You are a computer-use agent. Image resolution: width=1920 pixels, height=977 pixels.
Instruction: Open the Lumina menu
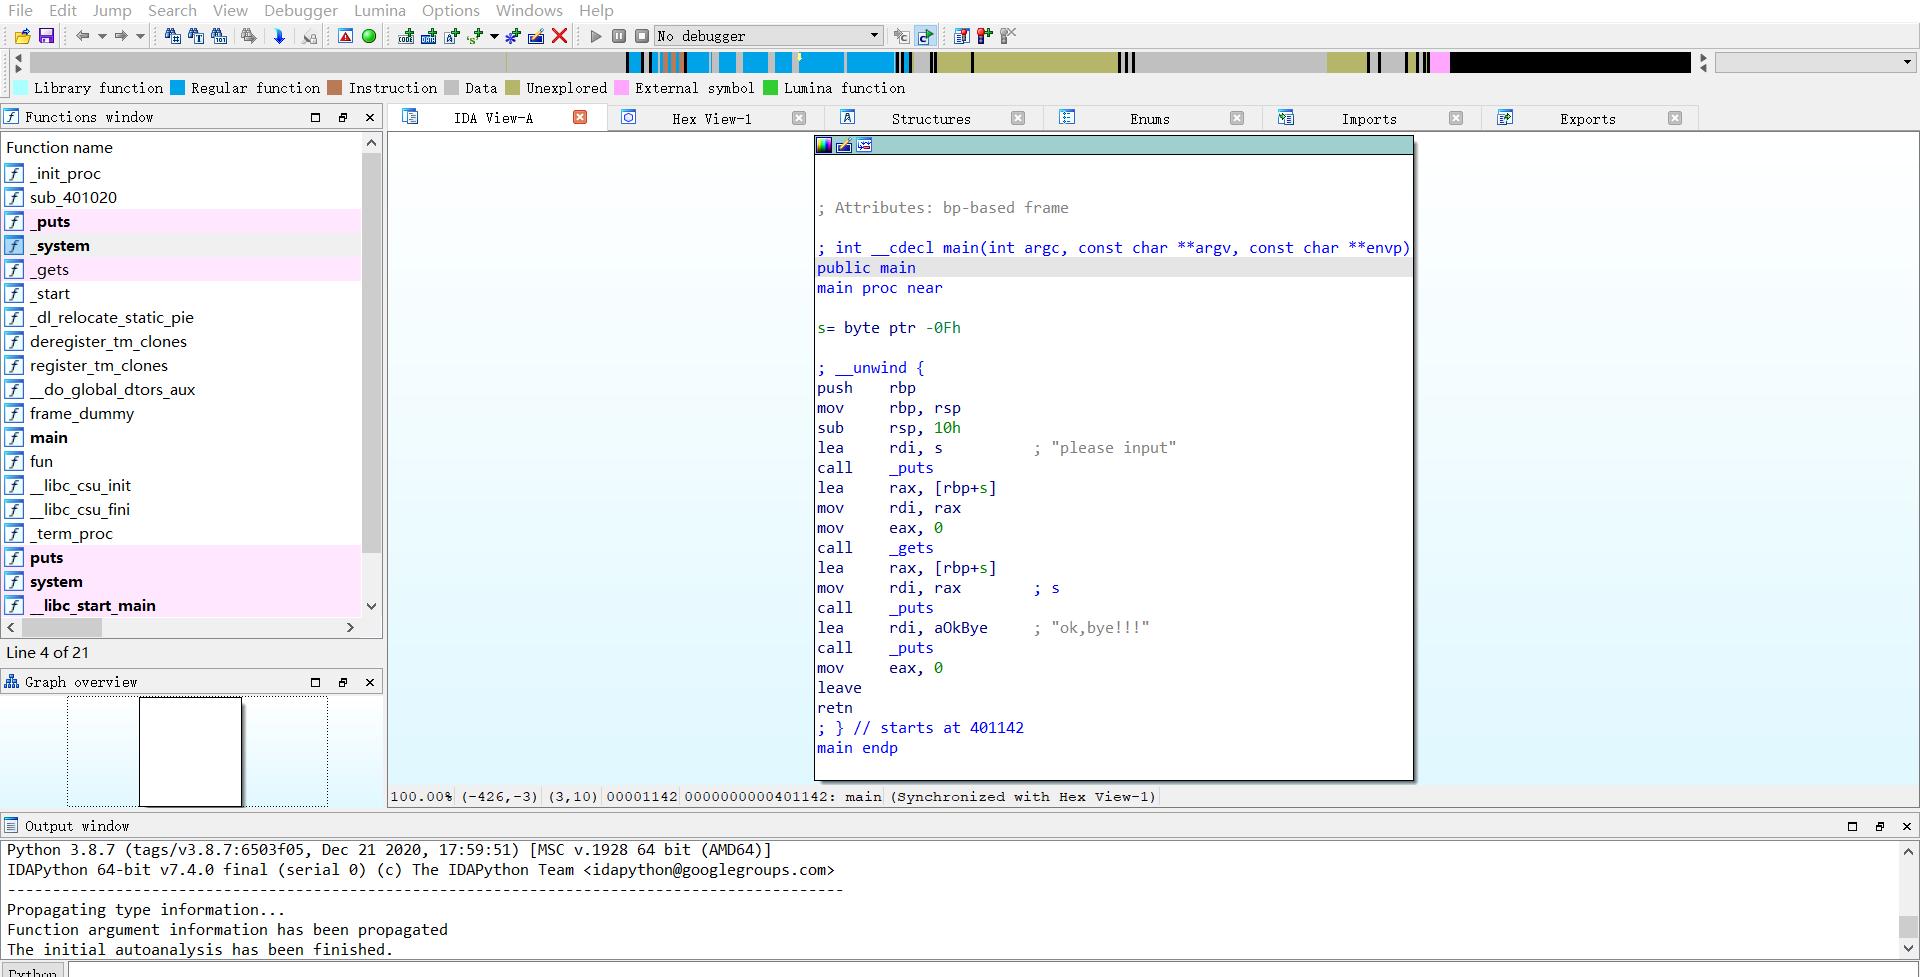[380, 10]
